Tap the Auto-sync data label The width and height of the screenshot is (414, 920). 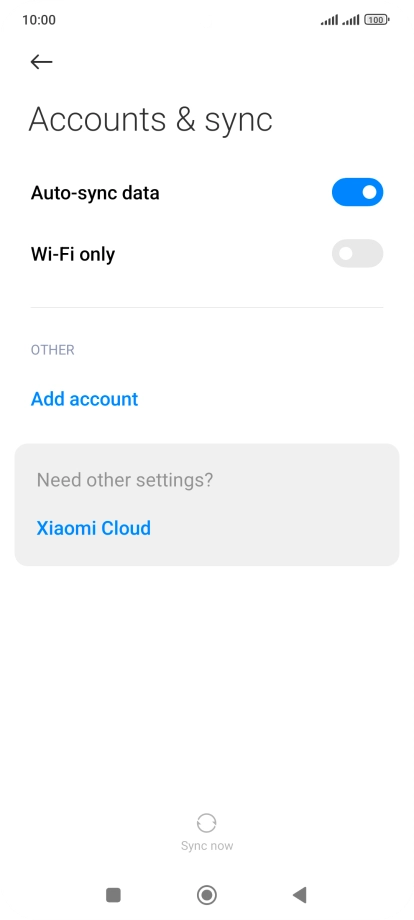(95, 192)
